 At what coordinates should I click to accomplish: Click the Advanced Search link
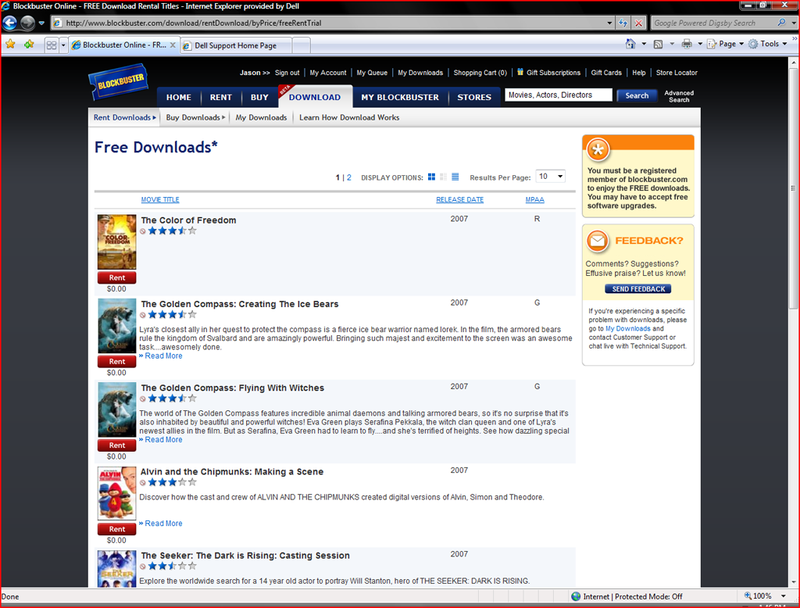pos(679,96)
